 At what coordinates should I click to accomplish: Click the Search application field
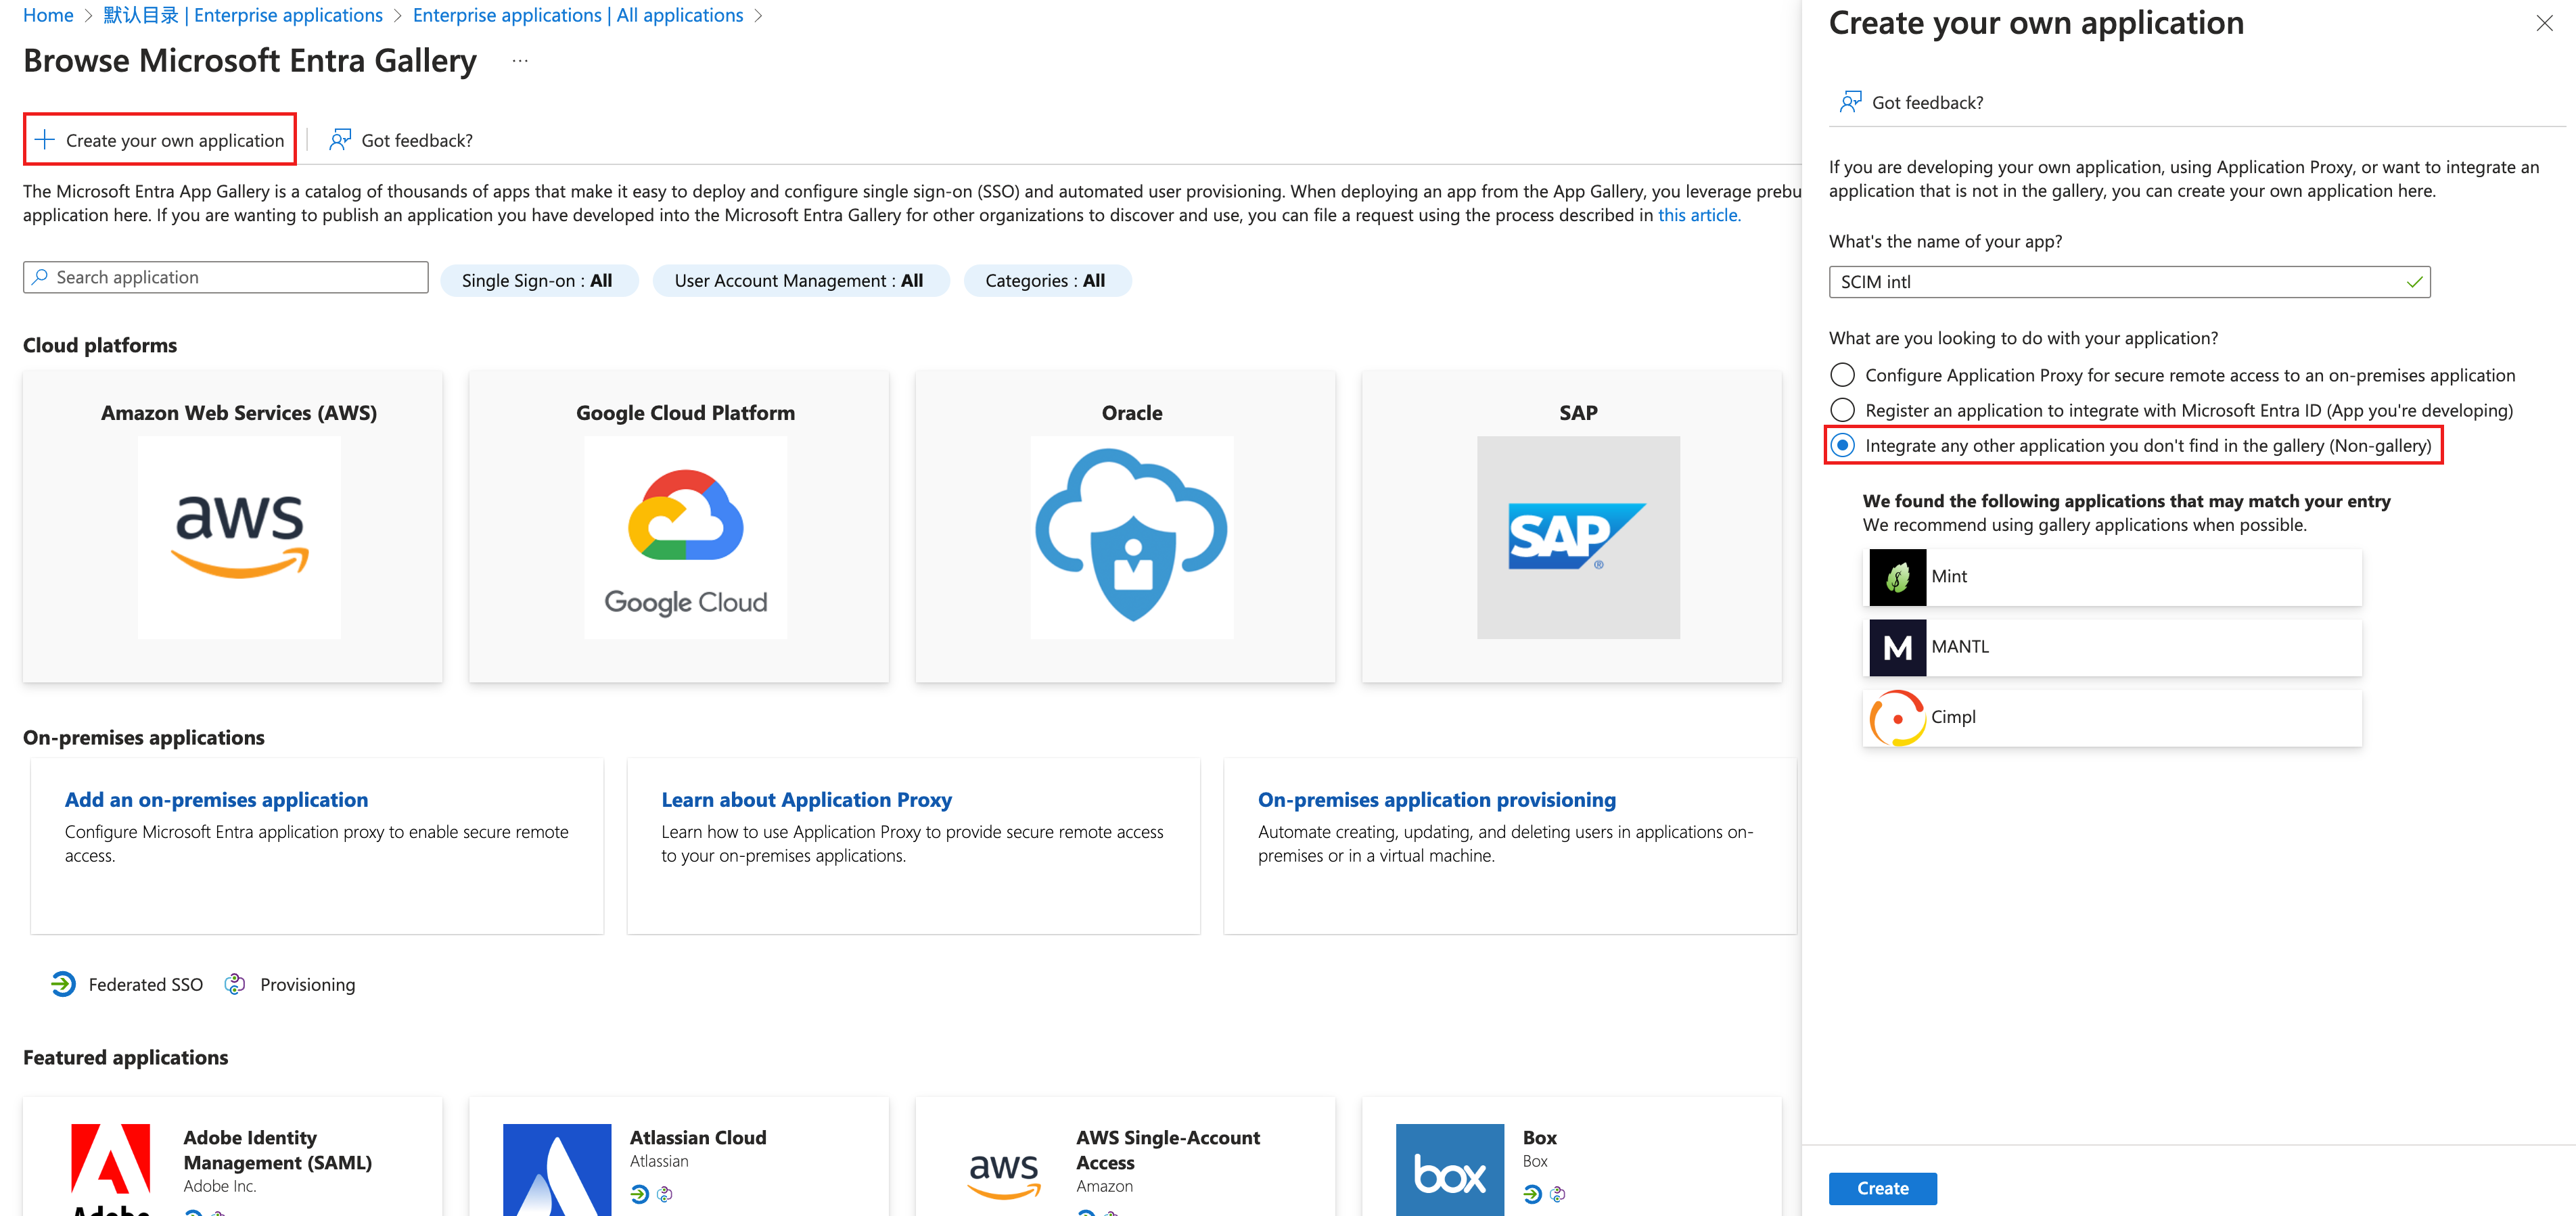pyautogui.click(x=225, y=277)
